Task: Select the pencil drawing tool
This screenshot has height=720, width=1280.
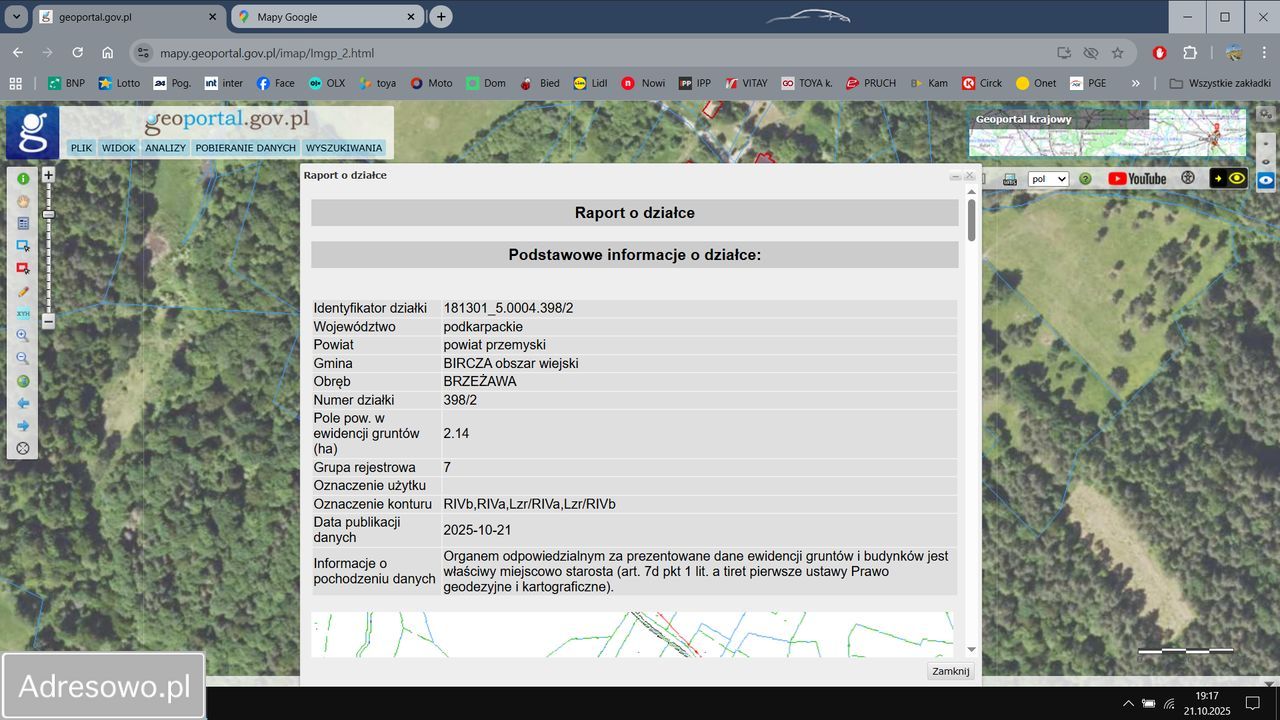Action: 23,291
